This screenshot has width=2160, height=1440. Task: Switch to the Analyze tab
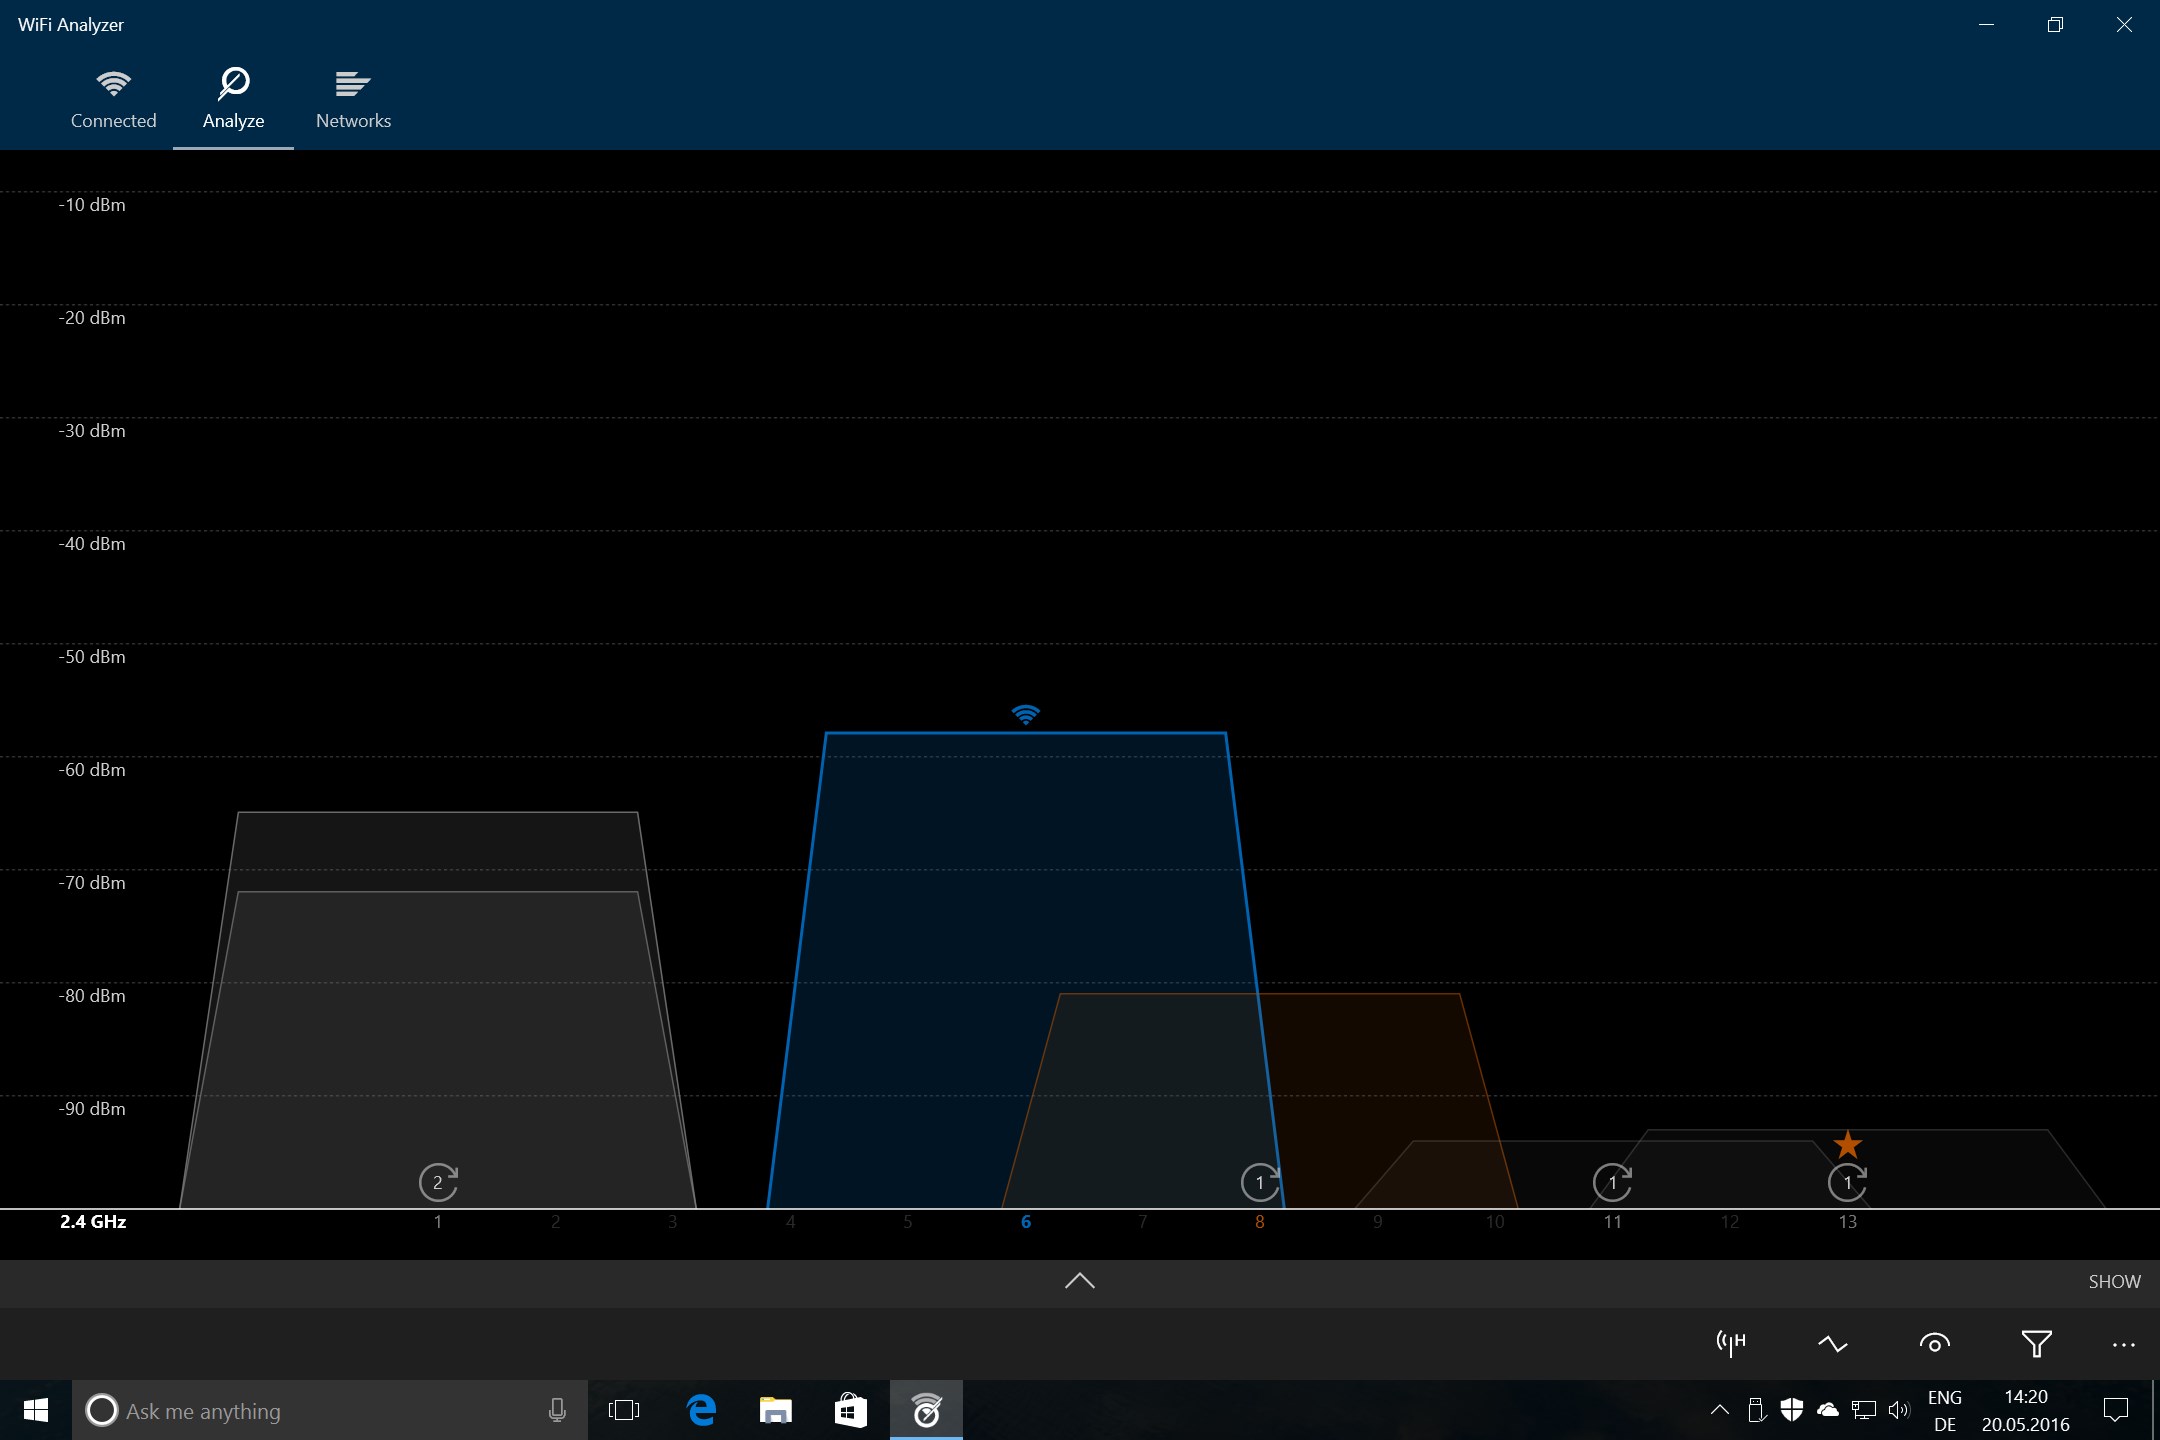coord(233,97)
